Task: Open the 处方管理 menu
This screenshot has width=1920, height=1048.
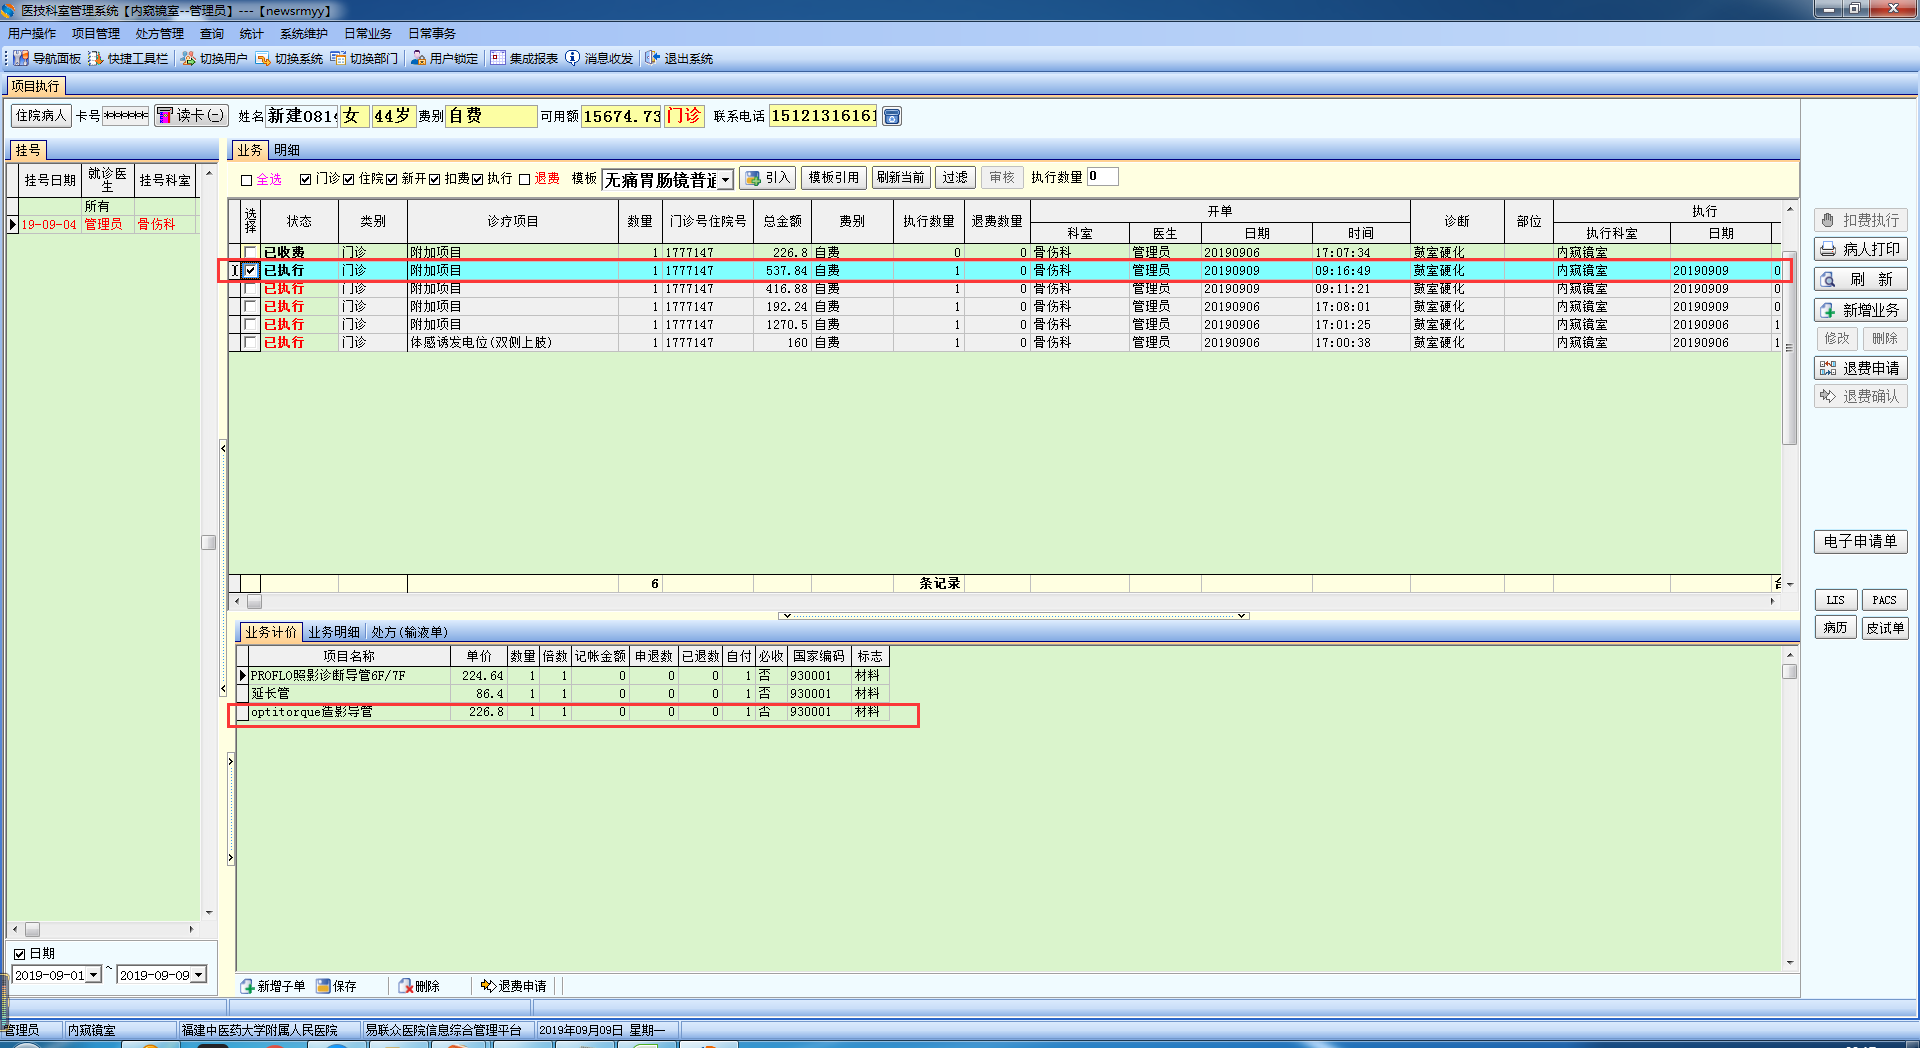Action: pyautogui.click(x=160, y=34)
